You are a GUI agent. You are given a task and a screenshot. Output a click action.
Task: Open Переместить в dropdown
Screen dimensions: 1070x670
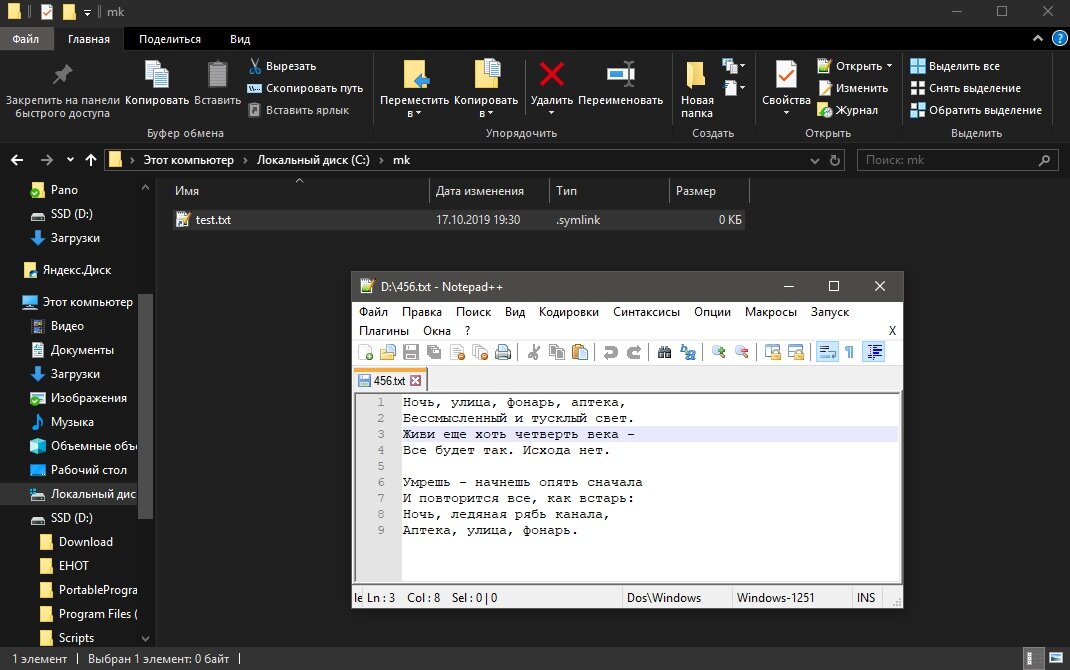pyautogui.click(x=414, y=89)
